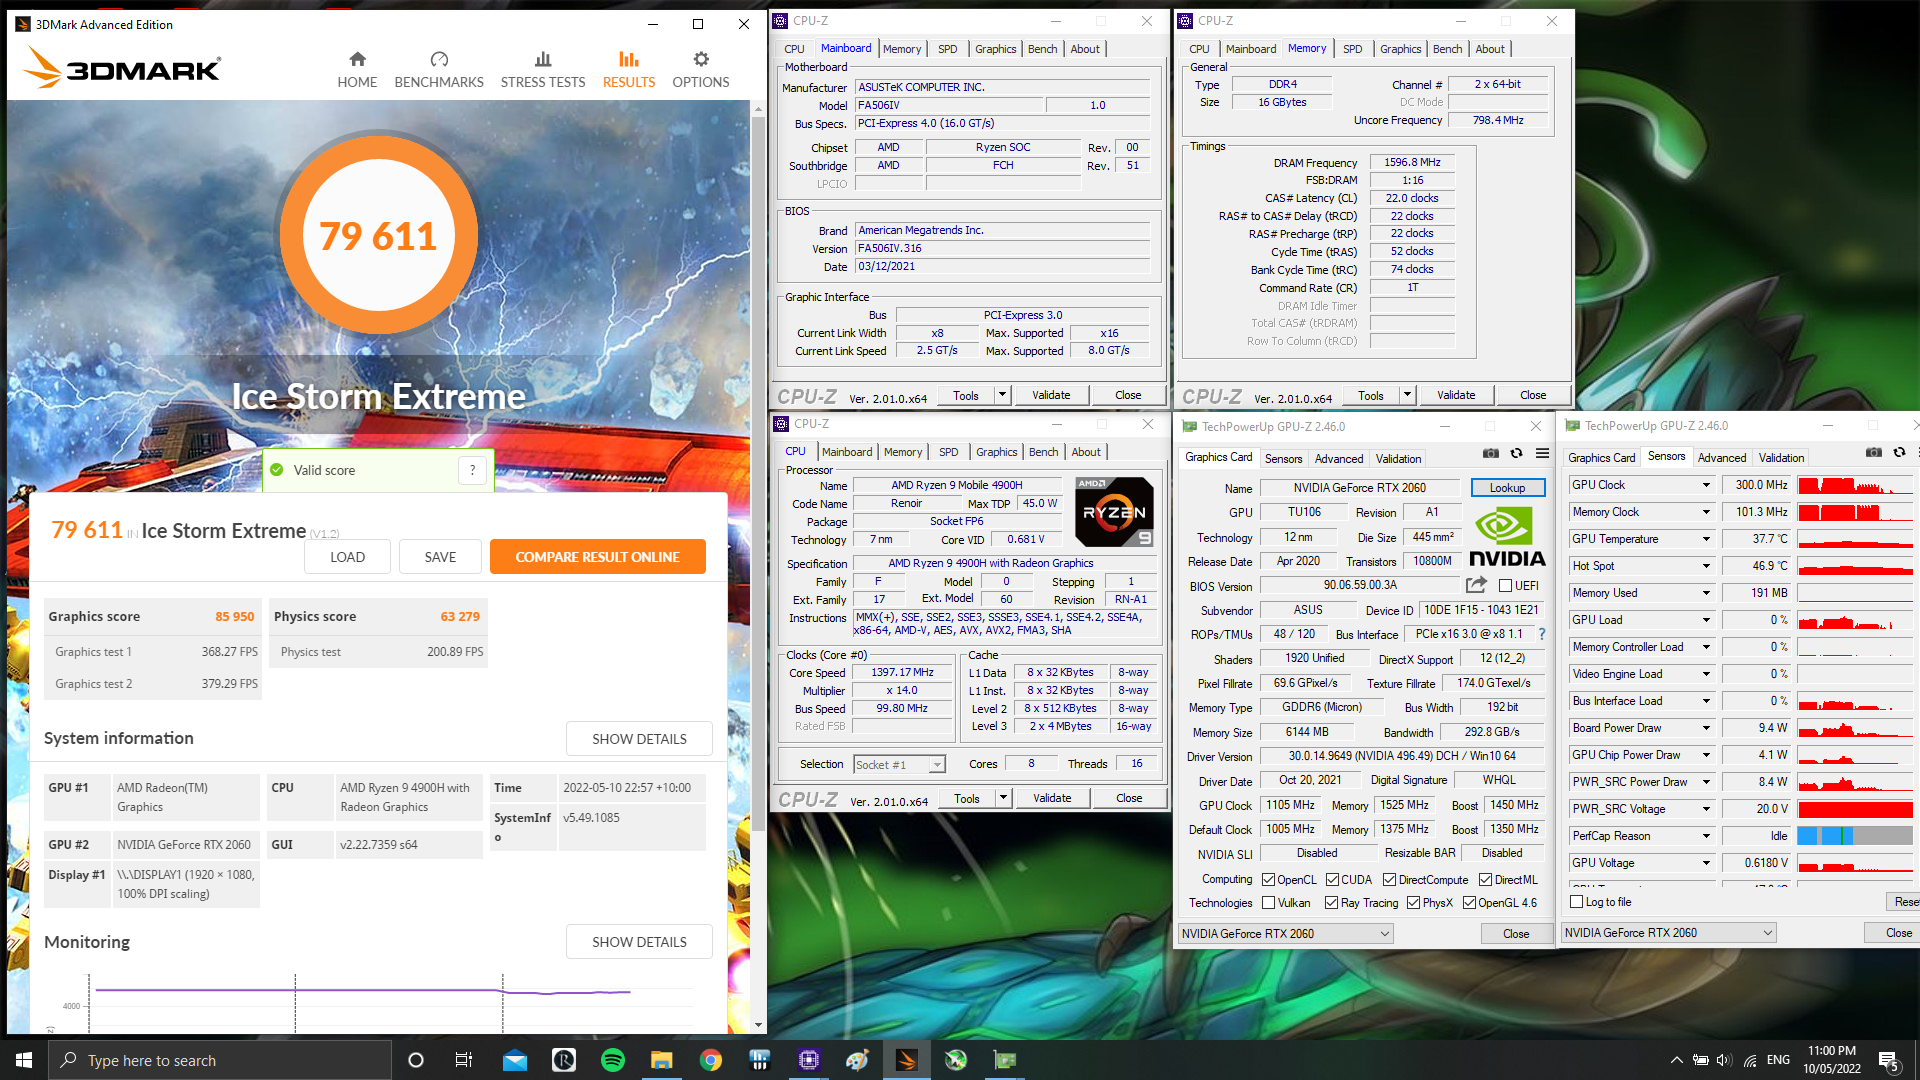Click Compare Result Online button

(597, 557)
